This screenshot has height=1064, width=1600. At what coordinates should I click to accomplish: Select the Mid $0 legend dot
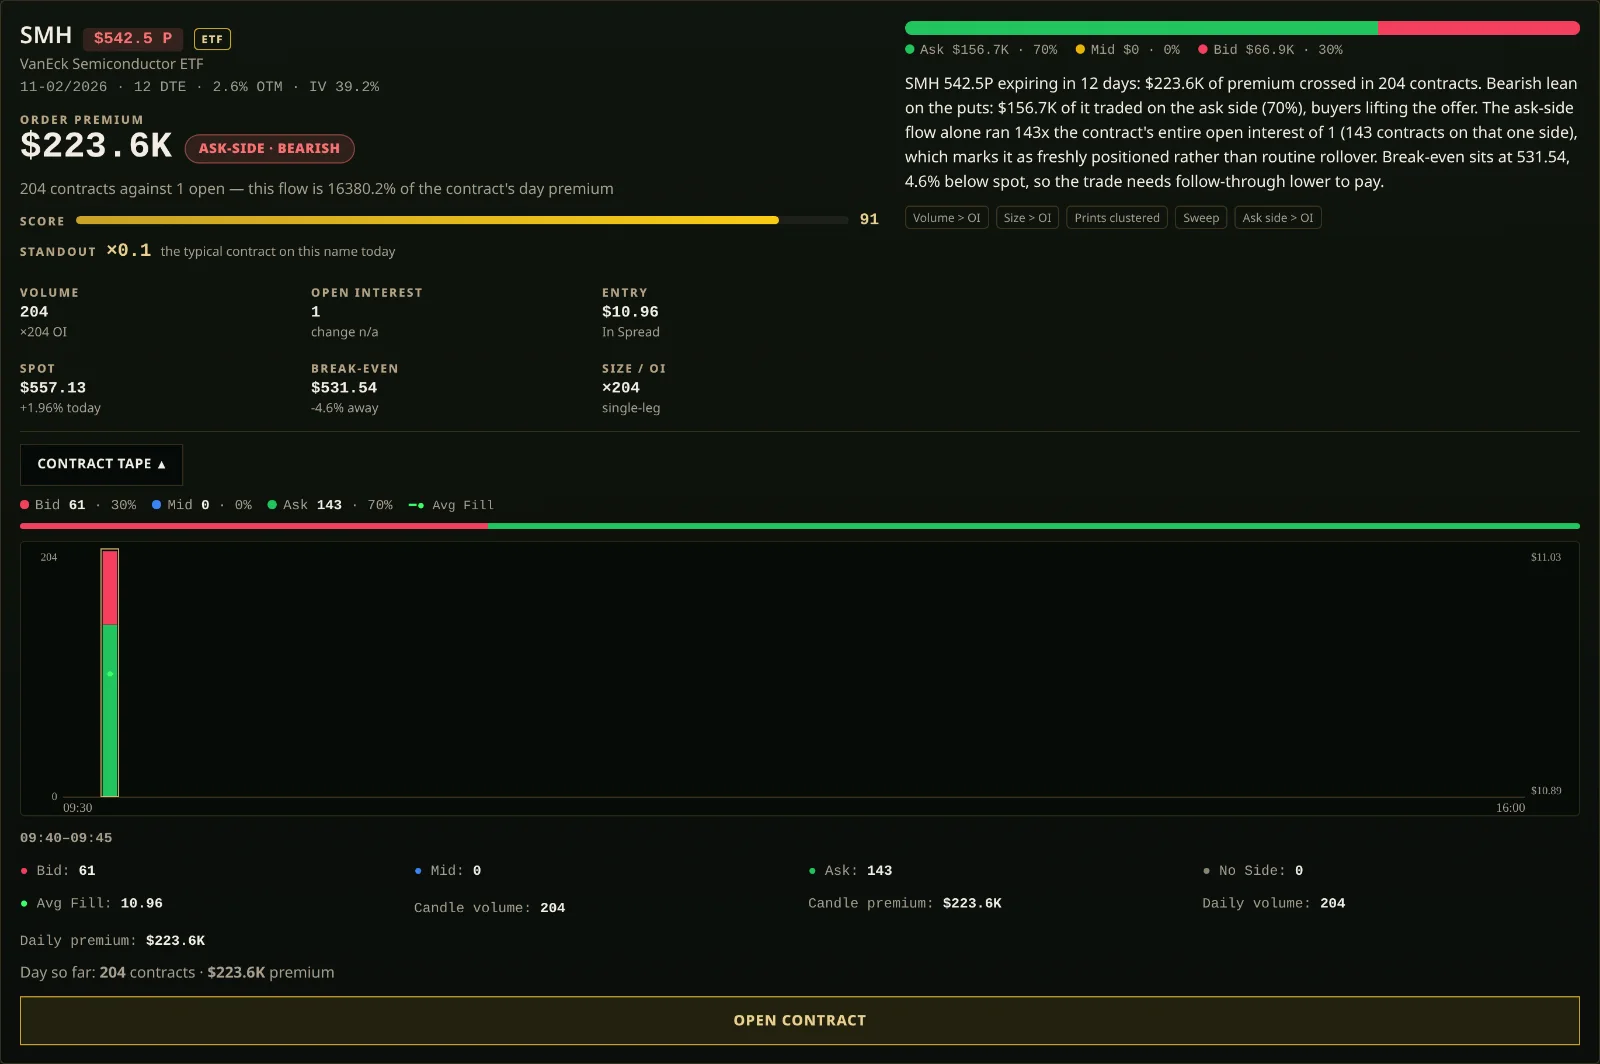(x=1080, y=49)
